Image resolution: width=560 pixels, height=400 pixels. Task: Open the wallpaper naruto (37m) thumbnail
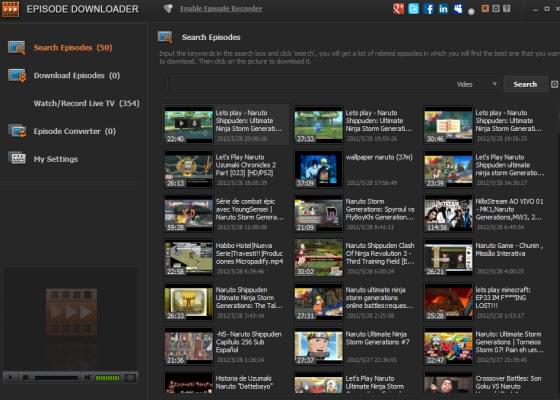[319, 169]
